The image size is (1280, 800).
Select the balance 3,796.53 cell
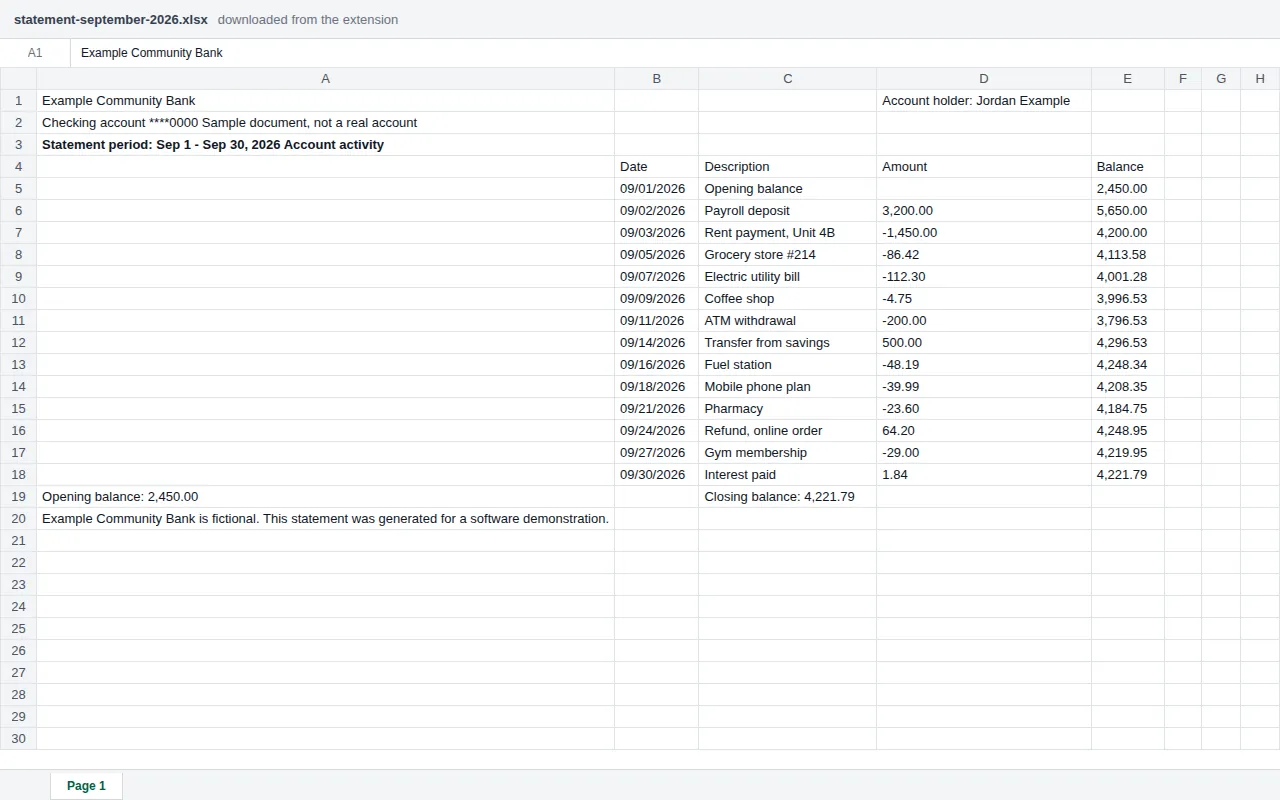1128,321
